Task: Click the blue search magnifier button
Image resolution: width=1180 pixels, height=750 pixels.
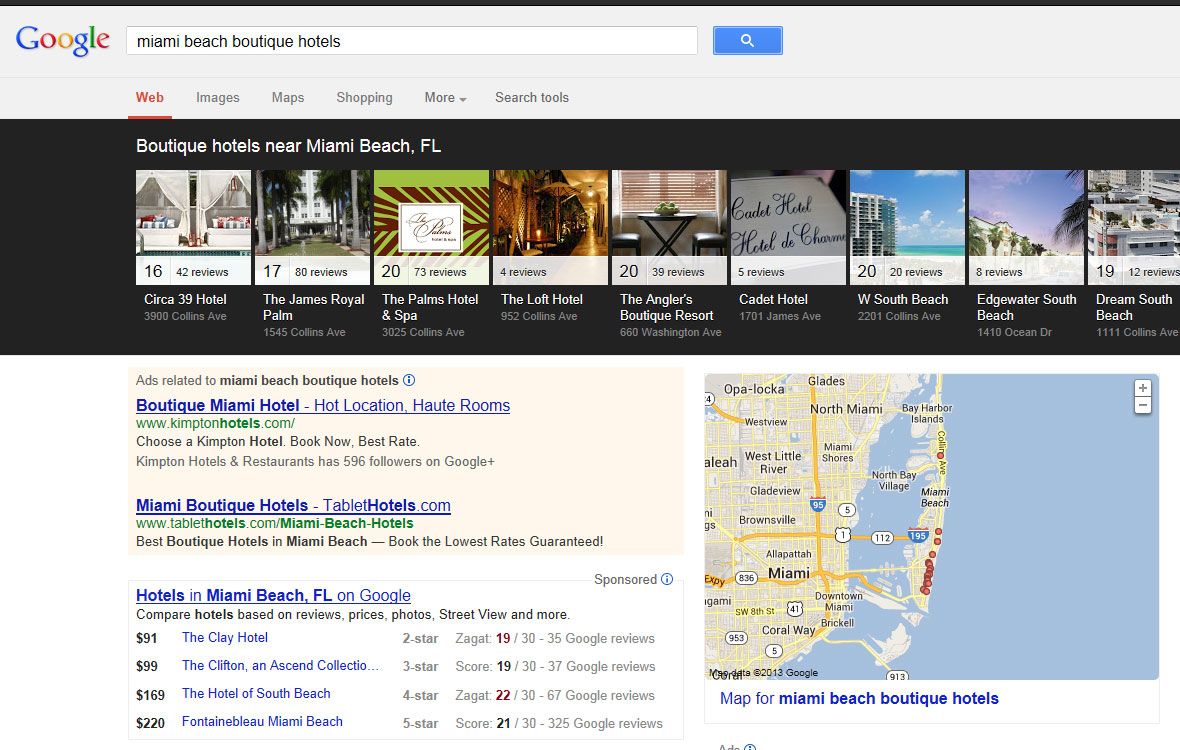Action: tap(747, 40)
